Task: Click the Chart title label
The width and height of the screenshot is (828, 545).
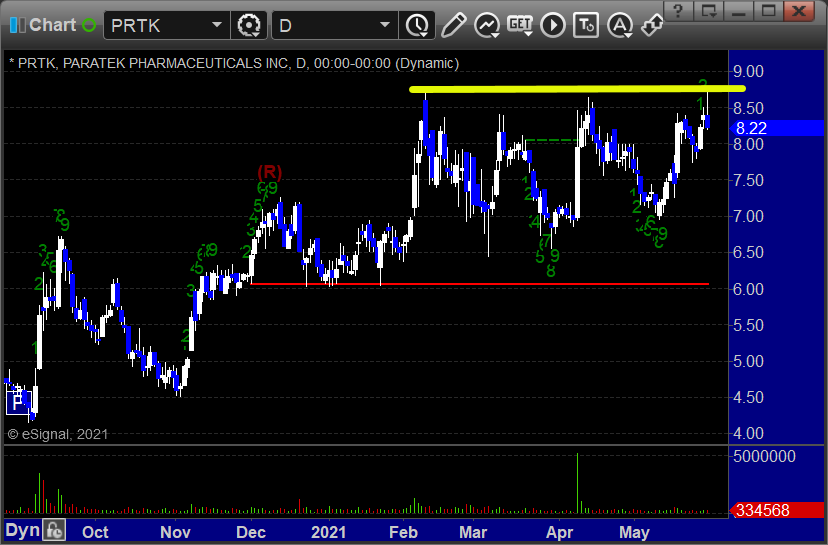Action: click(52, 25)
